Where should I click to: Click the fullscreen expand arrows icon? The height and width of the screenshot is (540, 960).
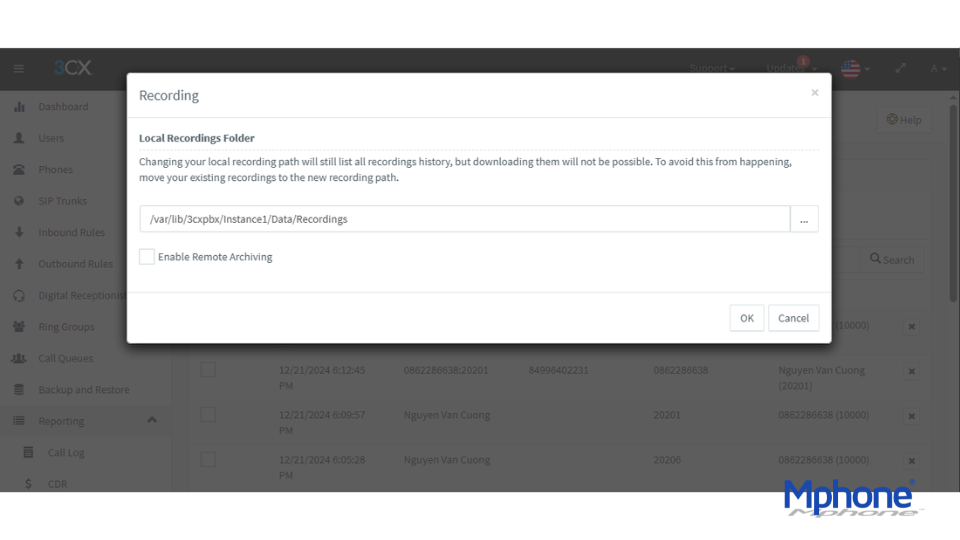(900, 69)
